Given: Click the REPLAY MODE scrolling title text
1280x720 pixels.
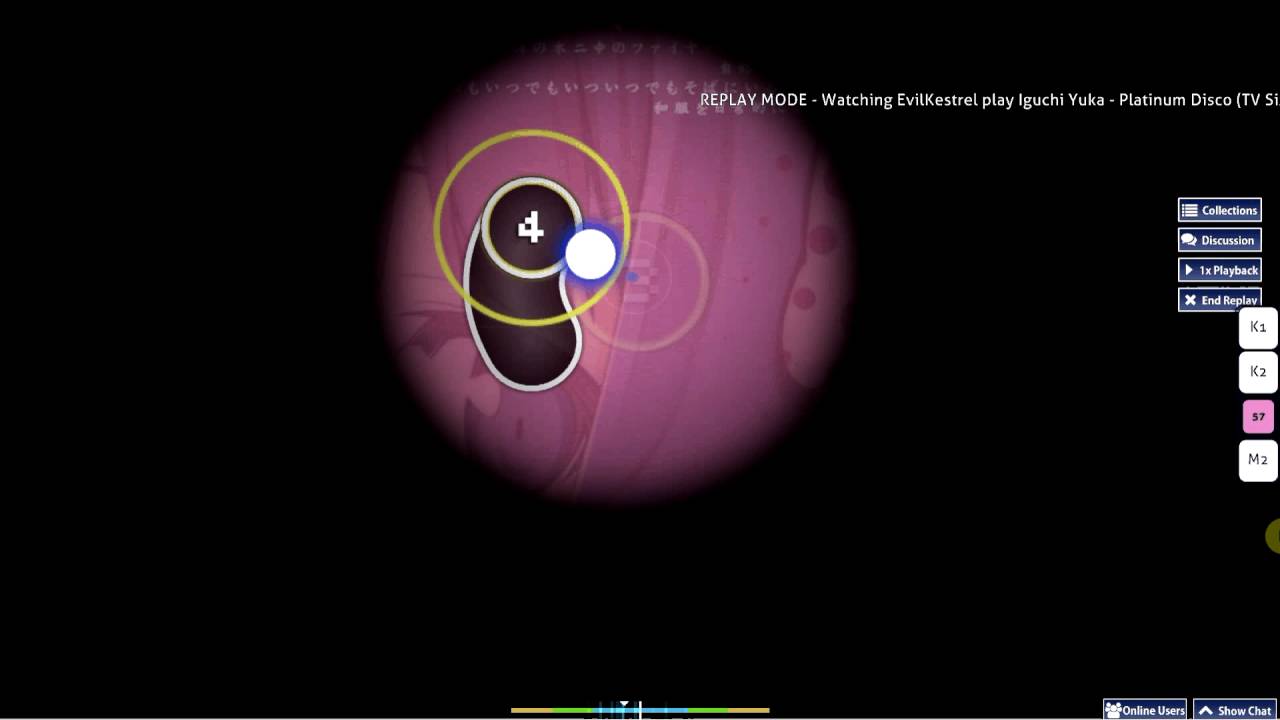Looking at the screenshot, I should click(990, 100).
